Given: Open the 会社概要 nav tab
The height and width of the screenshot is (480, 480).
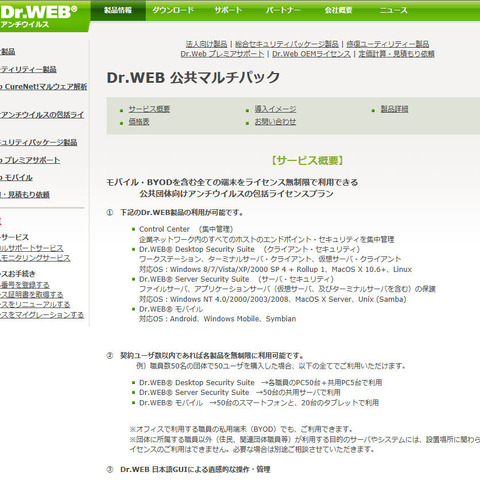Looking at the screenshot, I should click(338, 10).
